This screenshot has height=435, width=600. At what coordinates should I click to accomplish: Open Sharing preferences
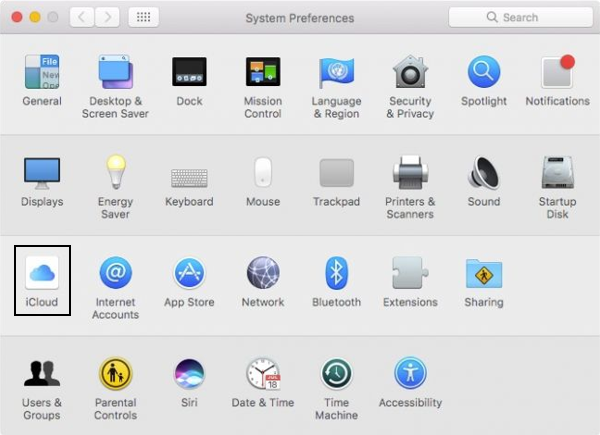pos(484,282)
